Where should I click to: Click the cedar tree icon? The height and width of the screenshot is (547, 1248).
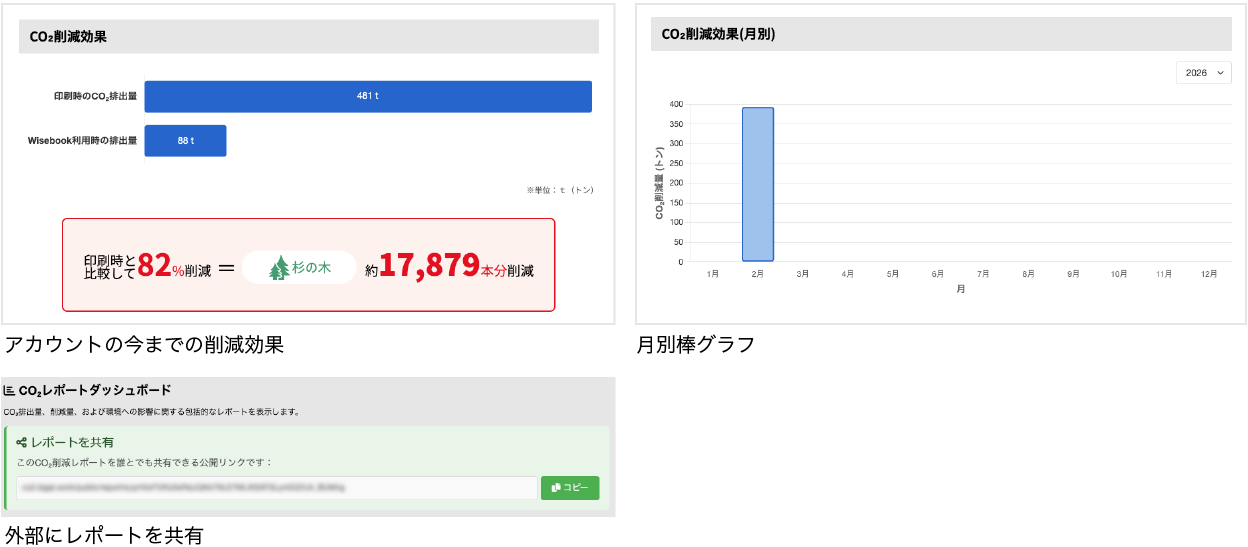click(x=279, y=268)
